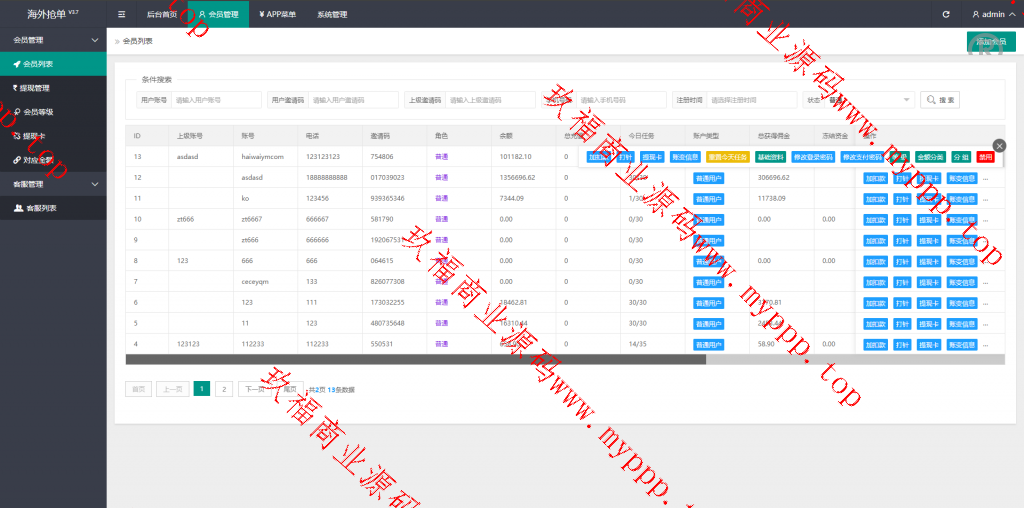Close the expanded action popup with X

click(999, 146)
